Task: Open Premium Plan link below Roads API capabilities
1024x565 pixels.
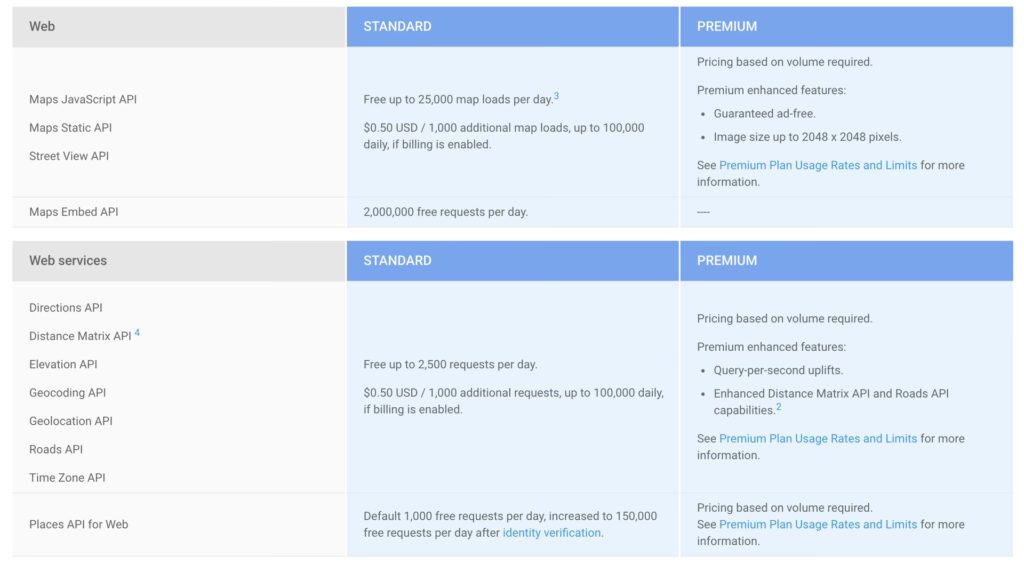Action: coord(817,438)
